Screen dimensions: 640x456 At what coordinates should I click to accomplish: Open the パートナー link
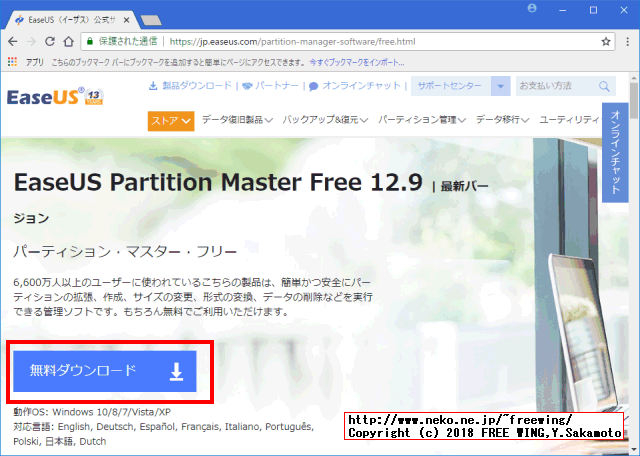pyautogui.click(x=270, y=86)
